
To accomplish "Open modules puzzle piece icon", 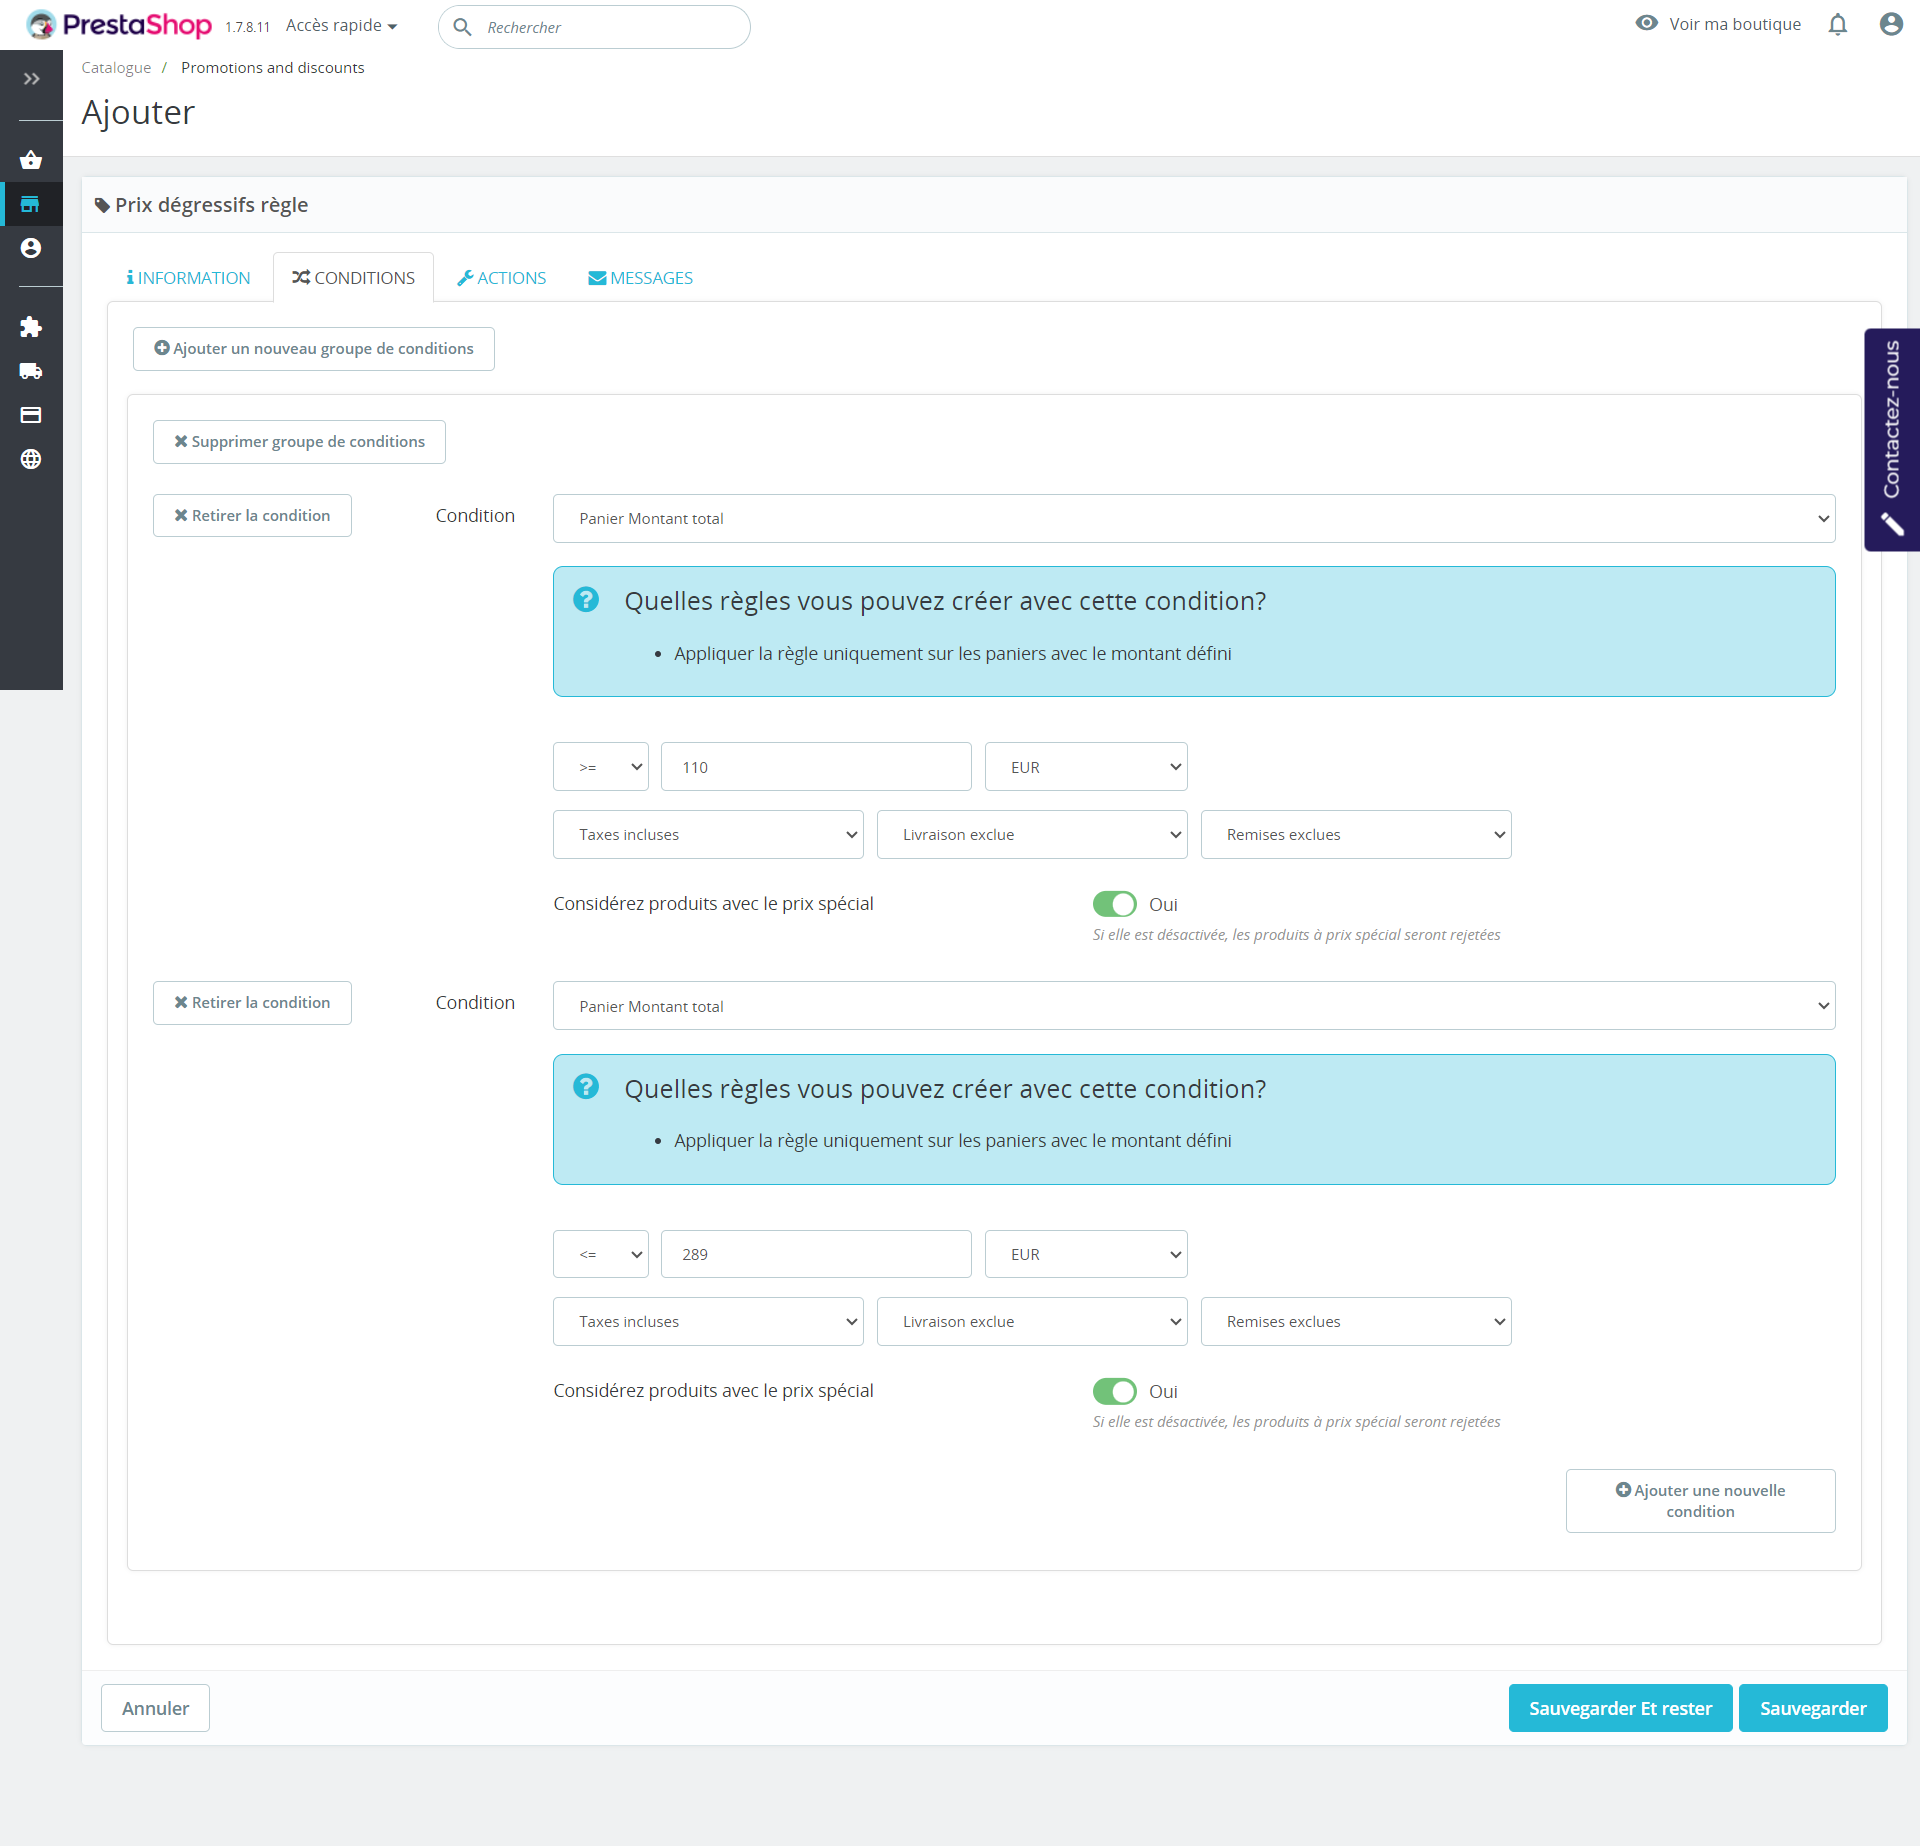I will pyautogui.click(x=31, y=327).
